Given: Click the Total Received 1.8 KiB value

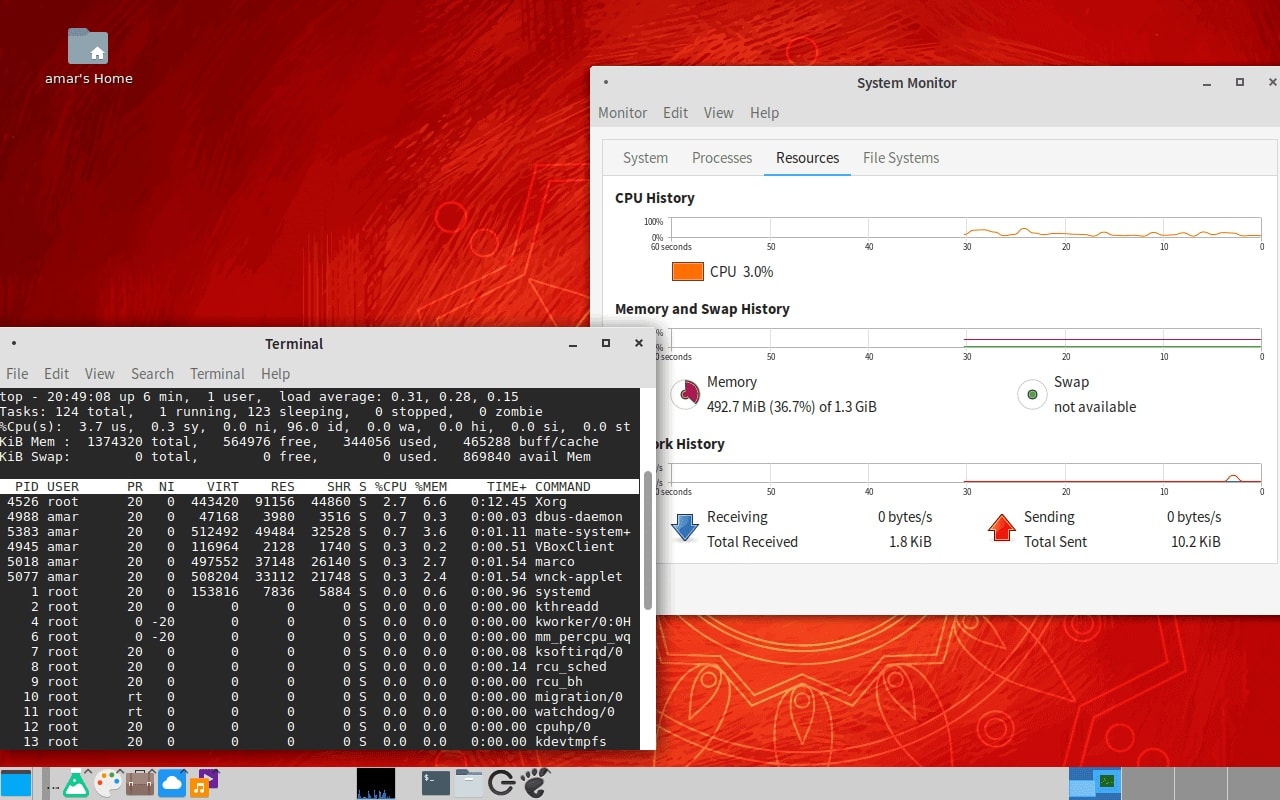Looking at the screenshot, I should click(x=910, y=542).
